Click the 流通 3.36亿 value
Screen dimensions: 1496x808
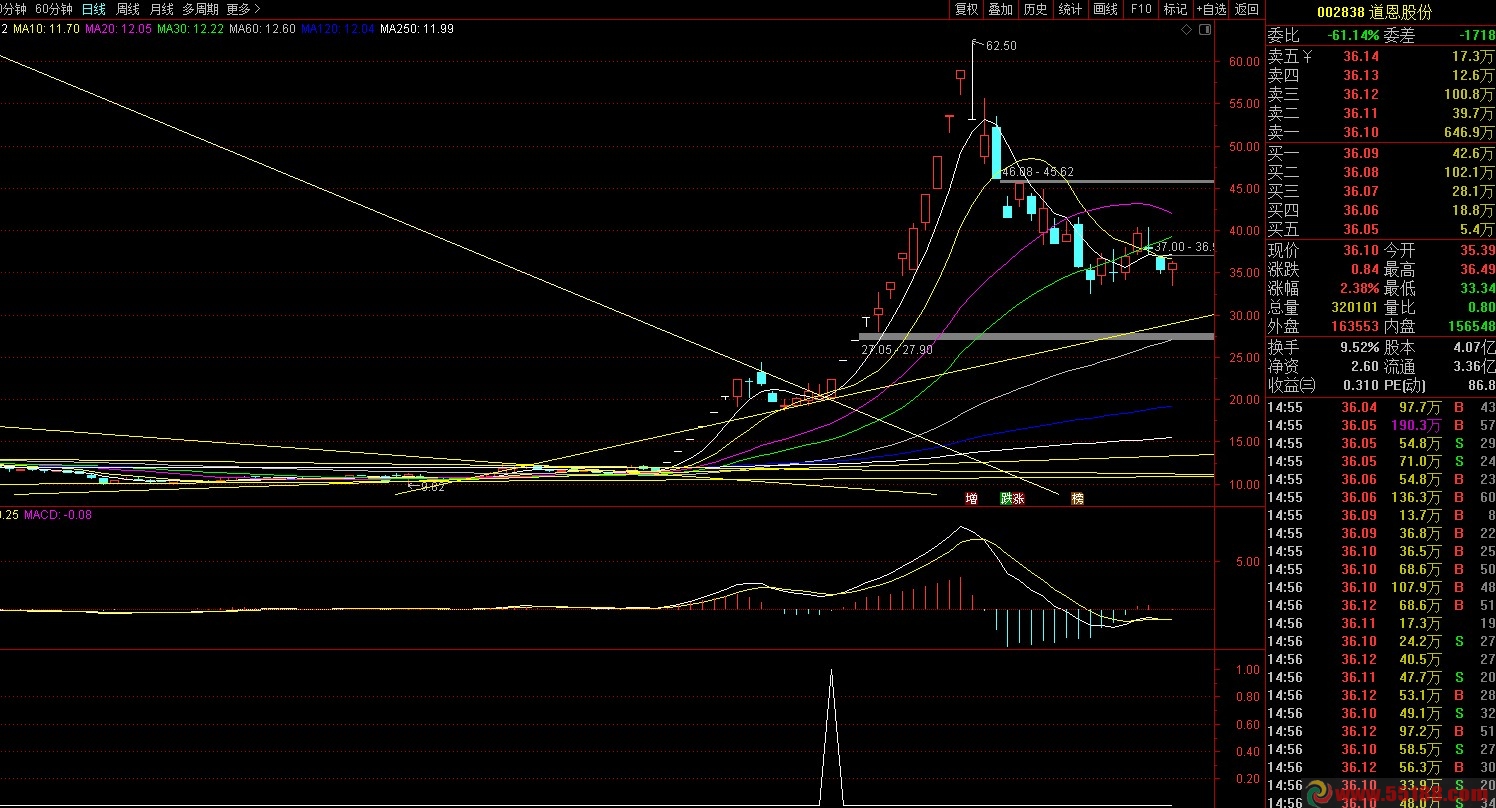click(1475, 367)
